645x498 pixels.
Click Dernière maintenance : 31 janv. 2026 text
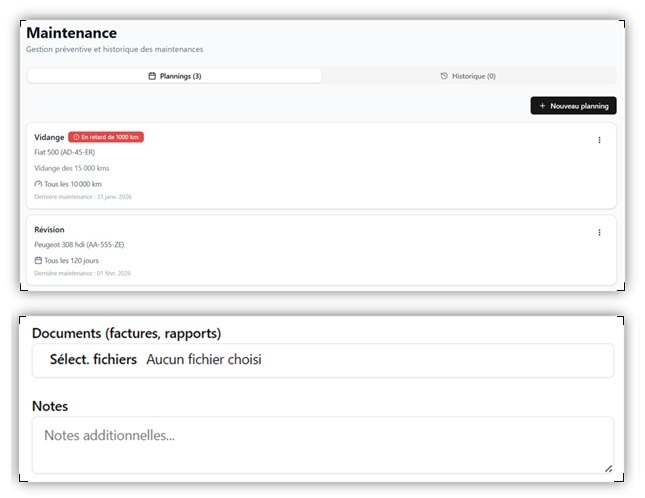click(83, 197)
